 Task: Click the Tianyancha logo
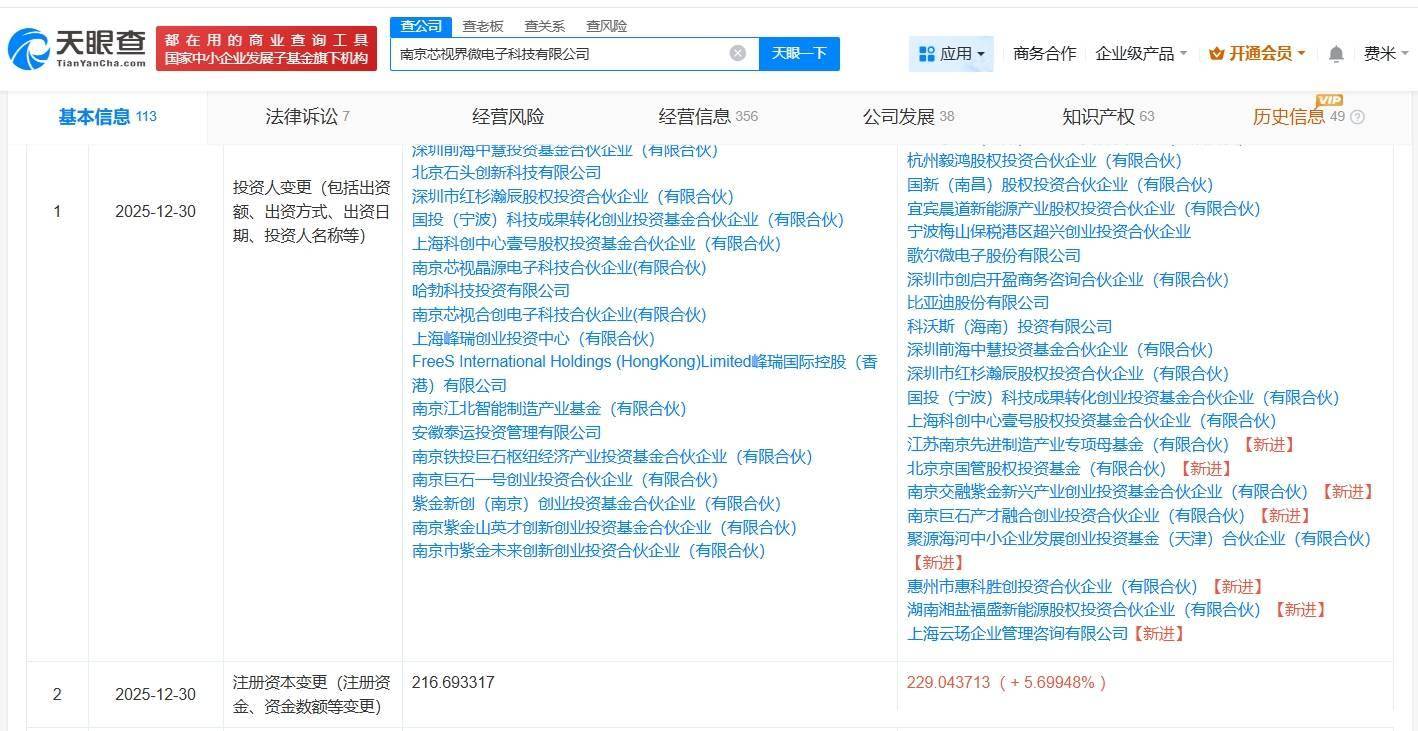click(x=76, y=48)
